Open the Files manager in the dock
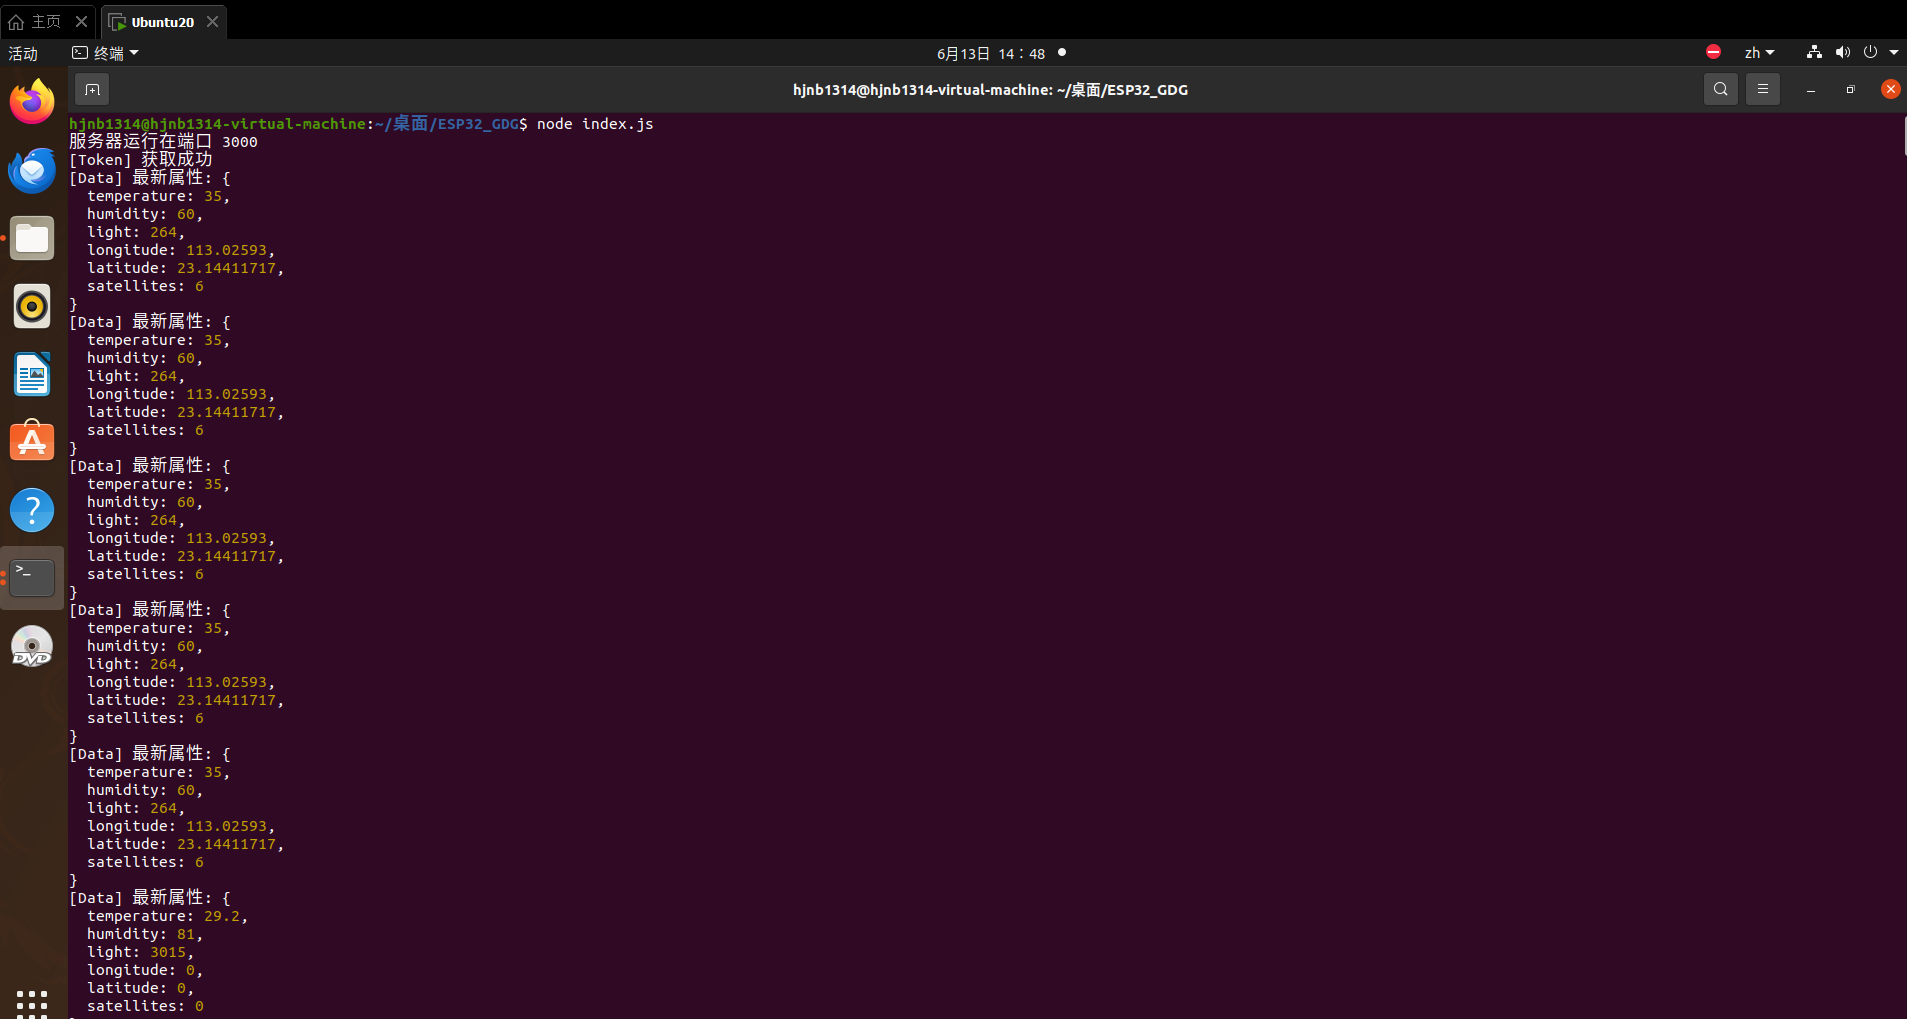Image resolution: width=1907 pixels, height=1019 pixels. (32, 239)
